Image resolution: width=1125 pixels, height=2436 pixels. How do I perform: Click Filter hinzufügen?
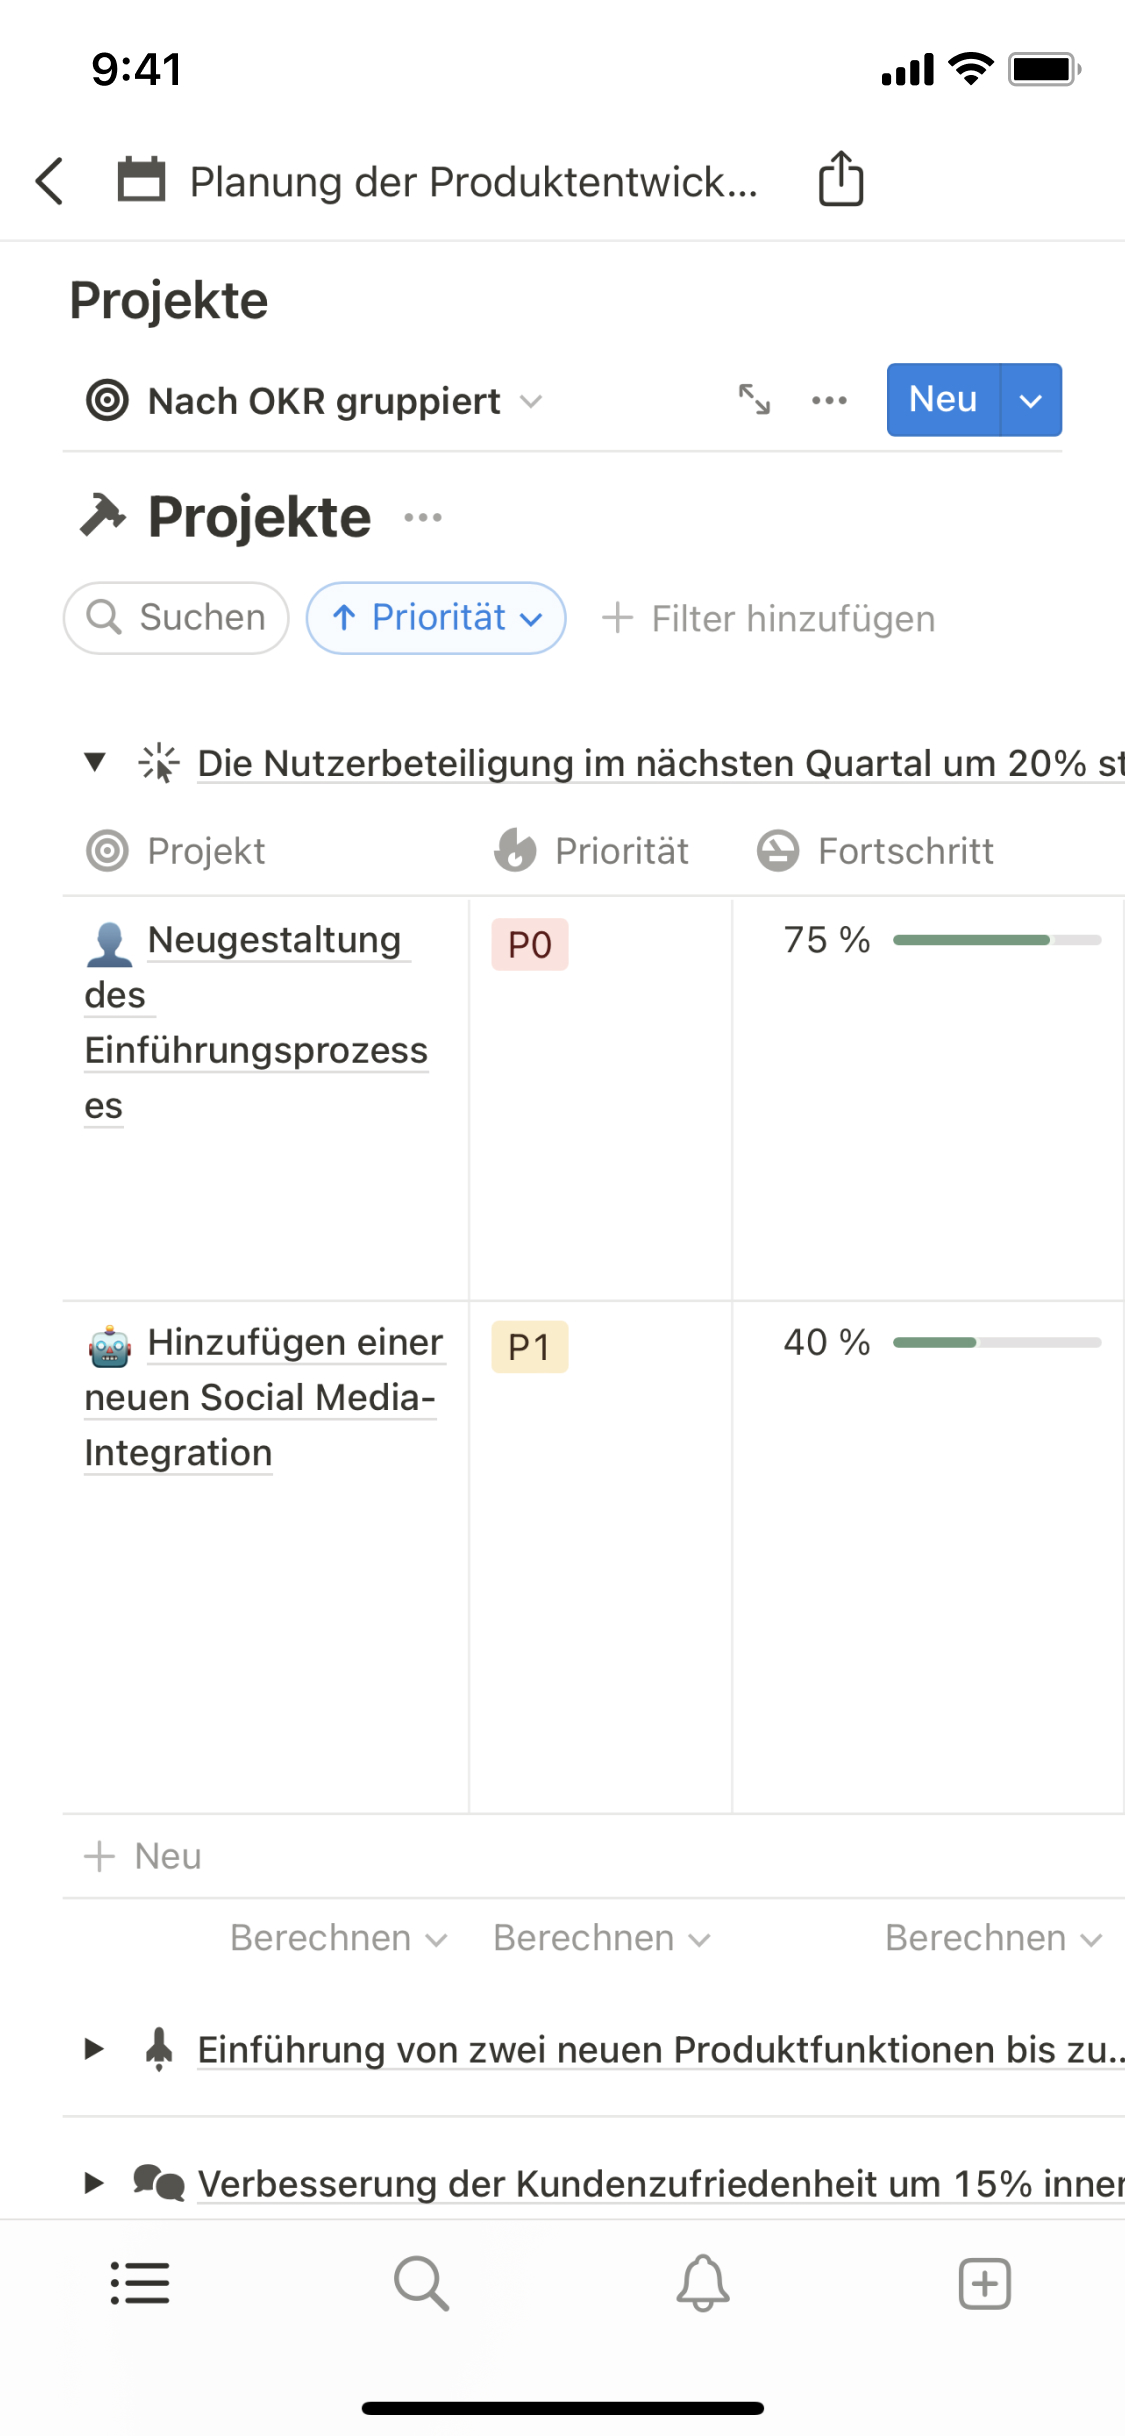click(x=769, y=618)
